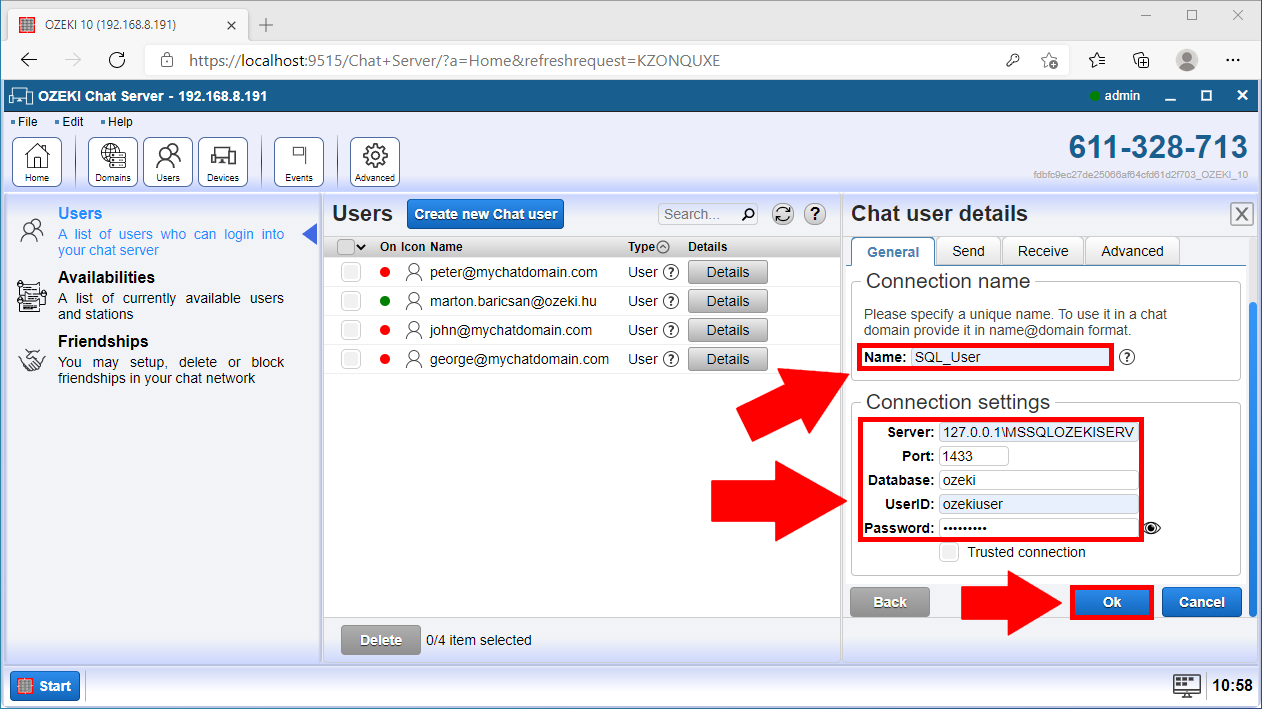Click inside the Search field
Viewport: 1262px width, 709px height.
click(x=700, y=213)
